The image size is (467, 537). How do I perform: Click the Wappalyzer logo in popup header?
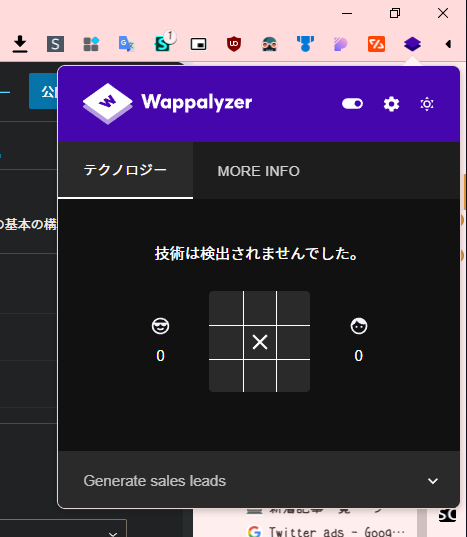167,103
